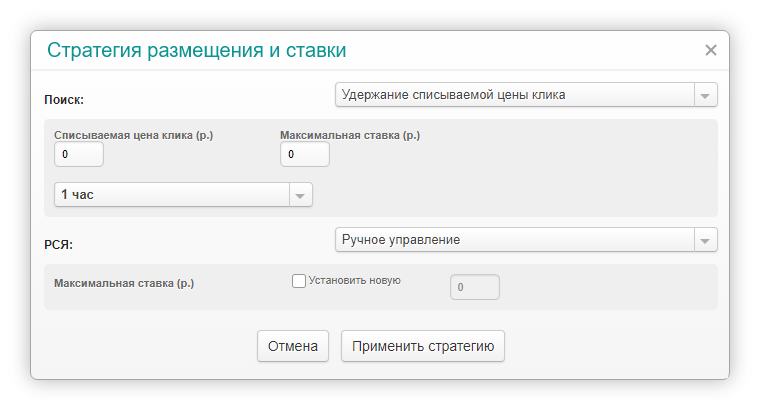Expand the arrow beside Удержание списываемой цены клика
Image resolution: width=760 pixels, height=410 pixels.
pyautogui.click(x=705, y=95)
